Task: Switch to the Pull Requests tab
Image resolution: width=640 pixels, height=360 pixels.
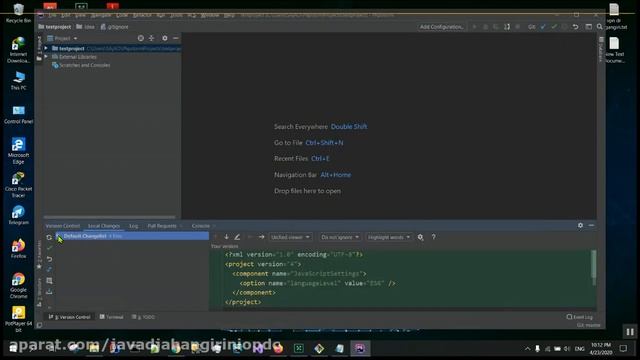Action: 162,226
